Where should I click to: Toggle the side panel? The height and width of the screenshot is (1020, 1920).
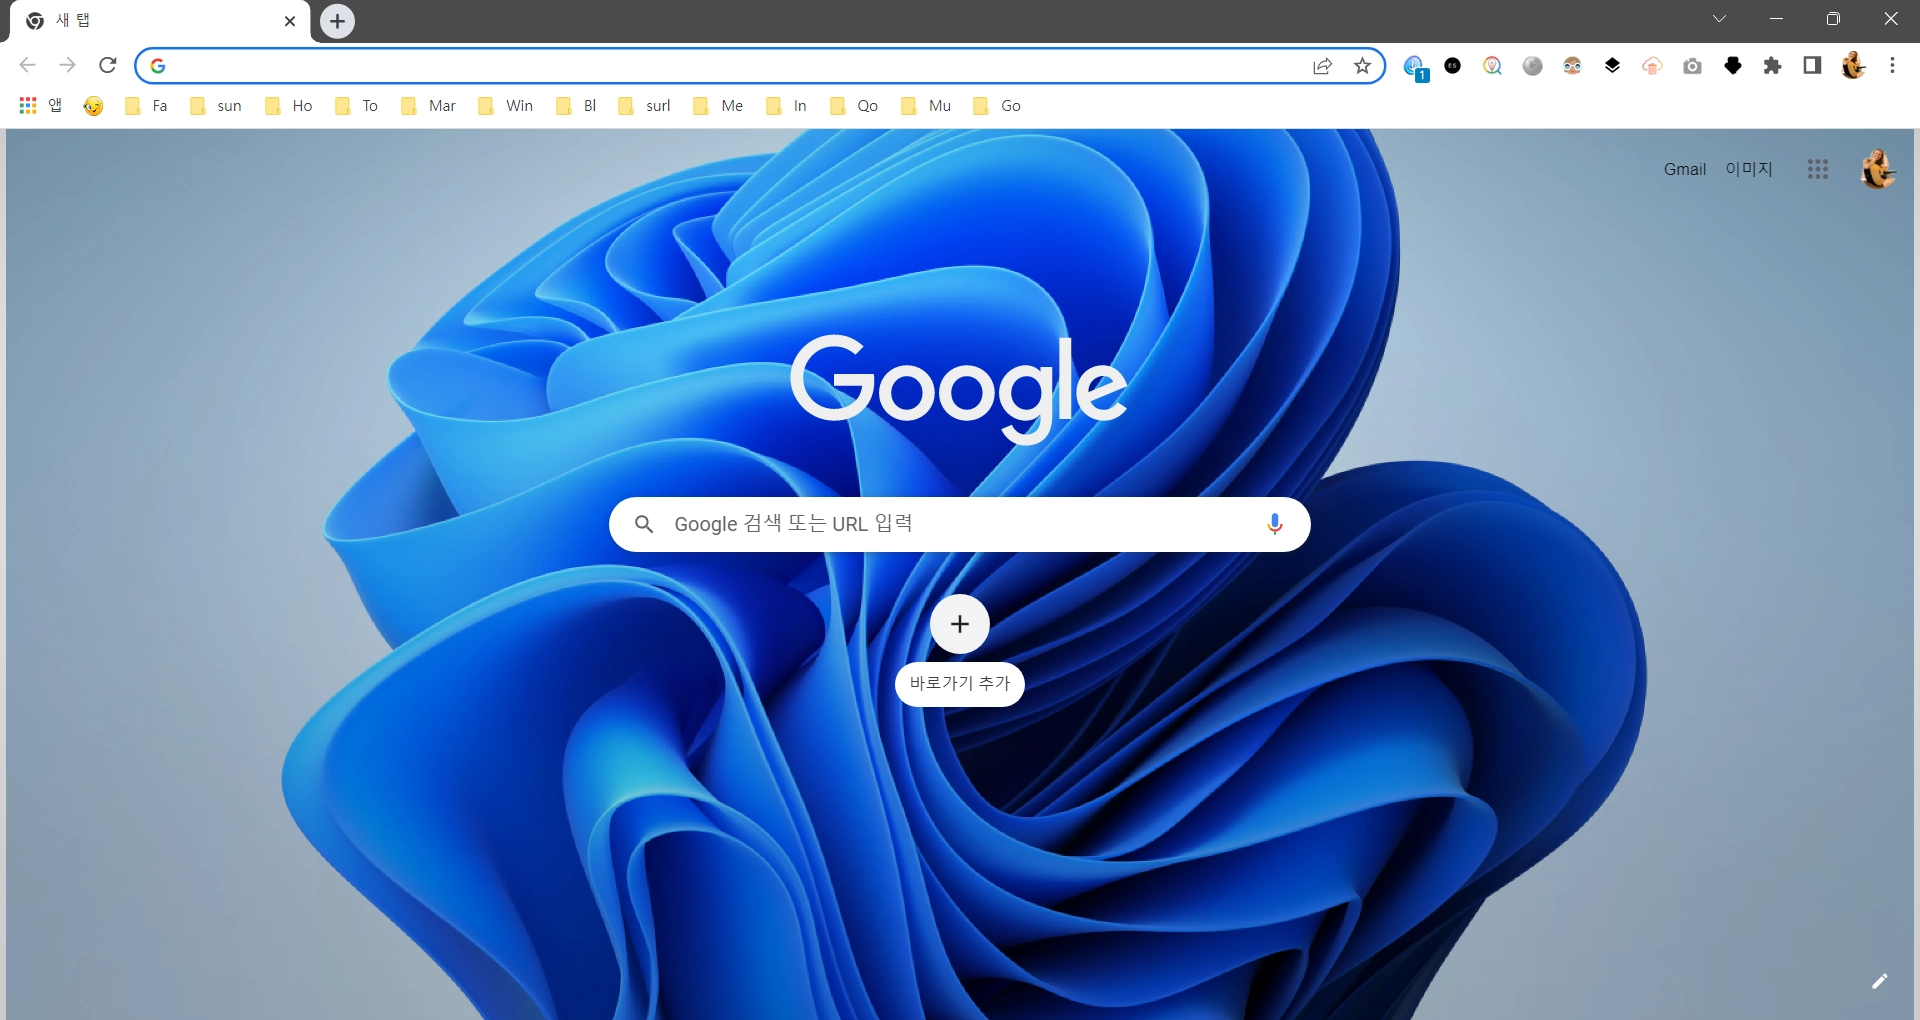(1812, 65)
